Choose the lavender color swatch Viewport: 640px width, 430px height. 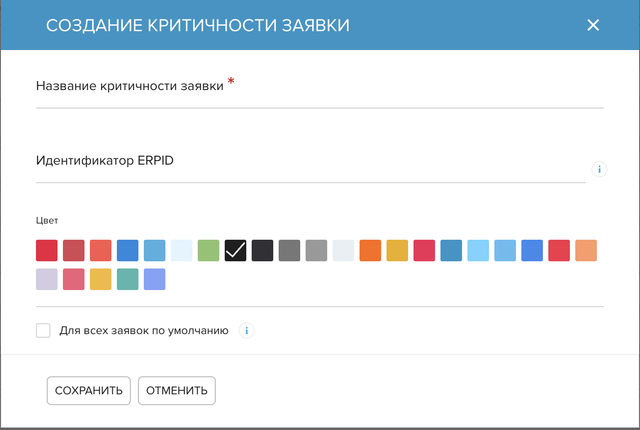tap(47, 279)
